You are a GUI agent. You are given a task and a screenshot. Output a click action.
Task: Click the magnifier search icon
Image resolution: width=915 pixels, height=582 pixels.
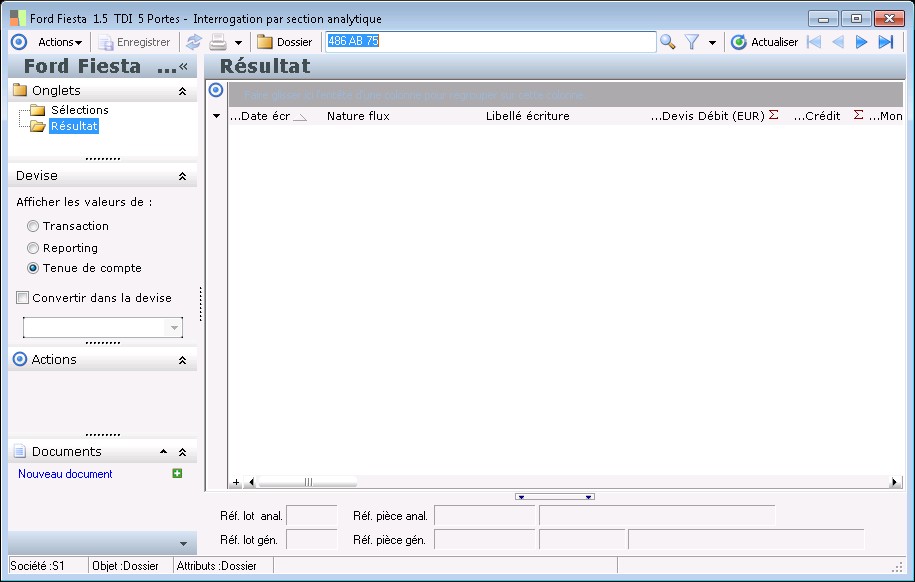coord(668,42)
